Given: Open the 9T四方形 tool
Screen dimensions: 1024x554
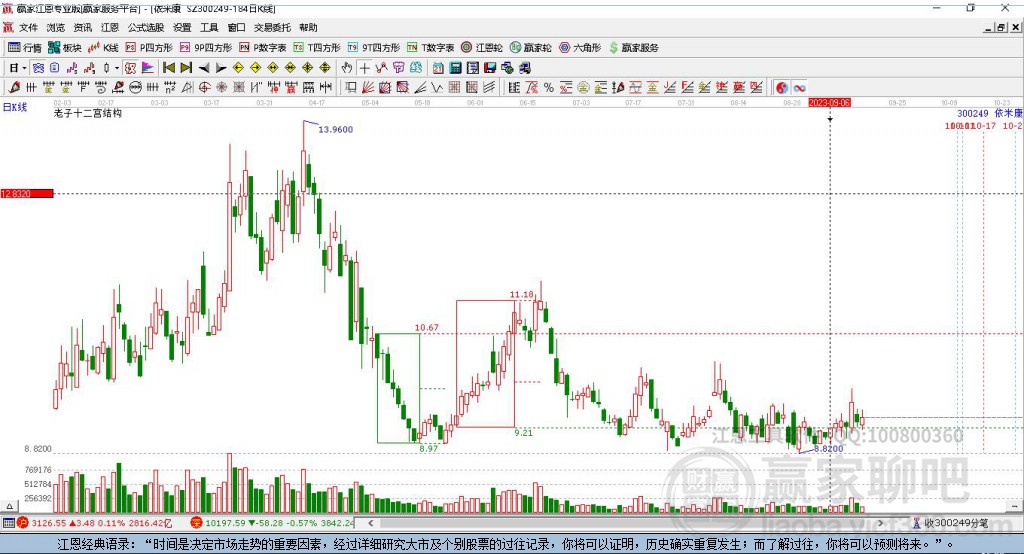Looking at the screenshot, I should point(374,48).
